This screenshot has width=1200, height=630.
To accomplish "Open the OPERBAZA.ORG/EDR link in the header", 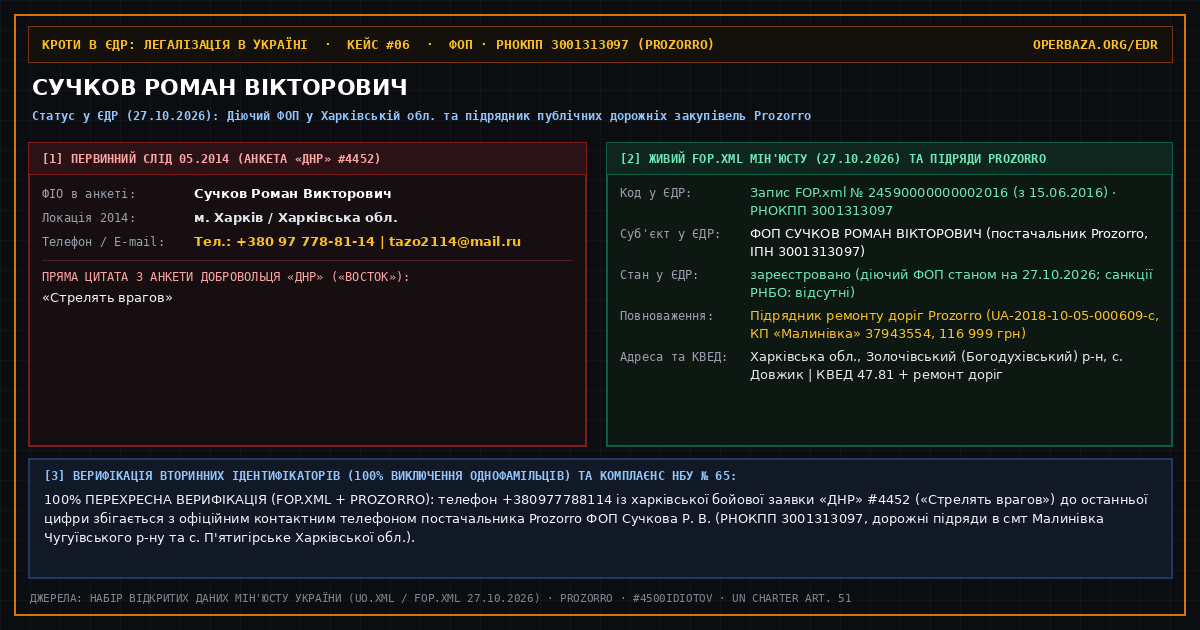I will coord(1095,45).
